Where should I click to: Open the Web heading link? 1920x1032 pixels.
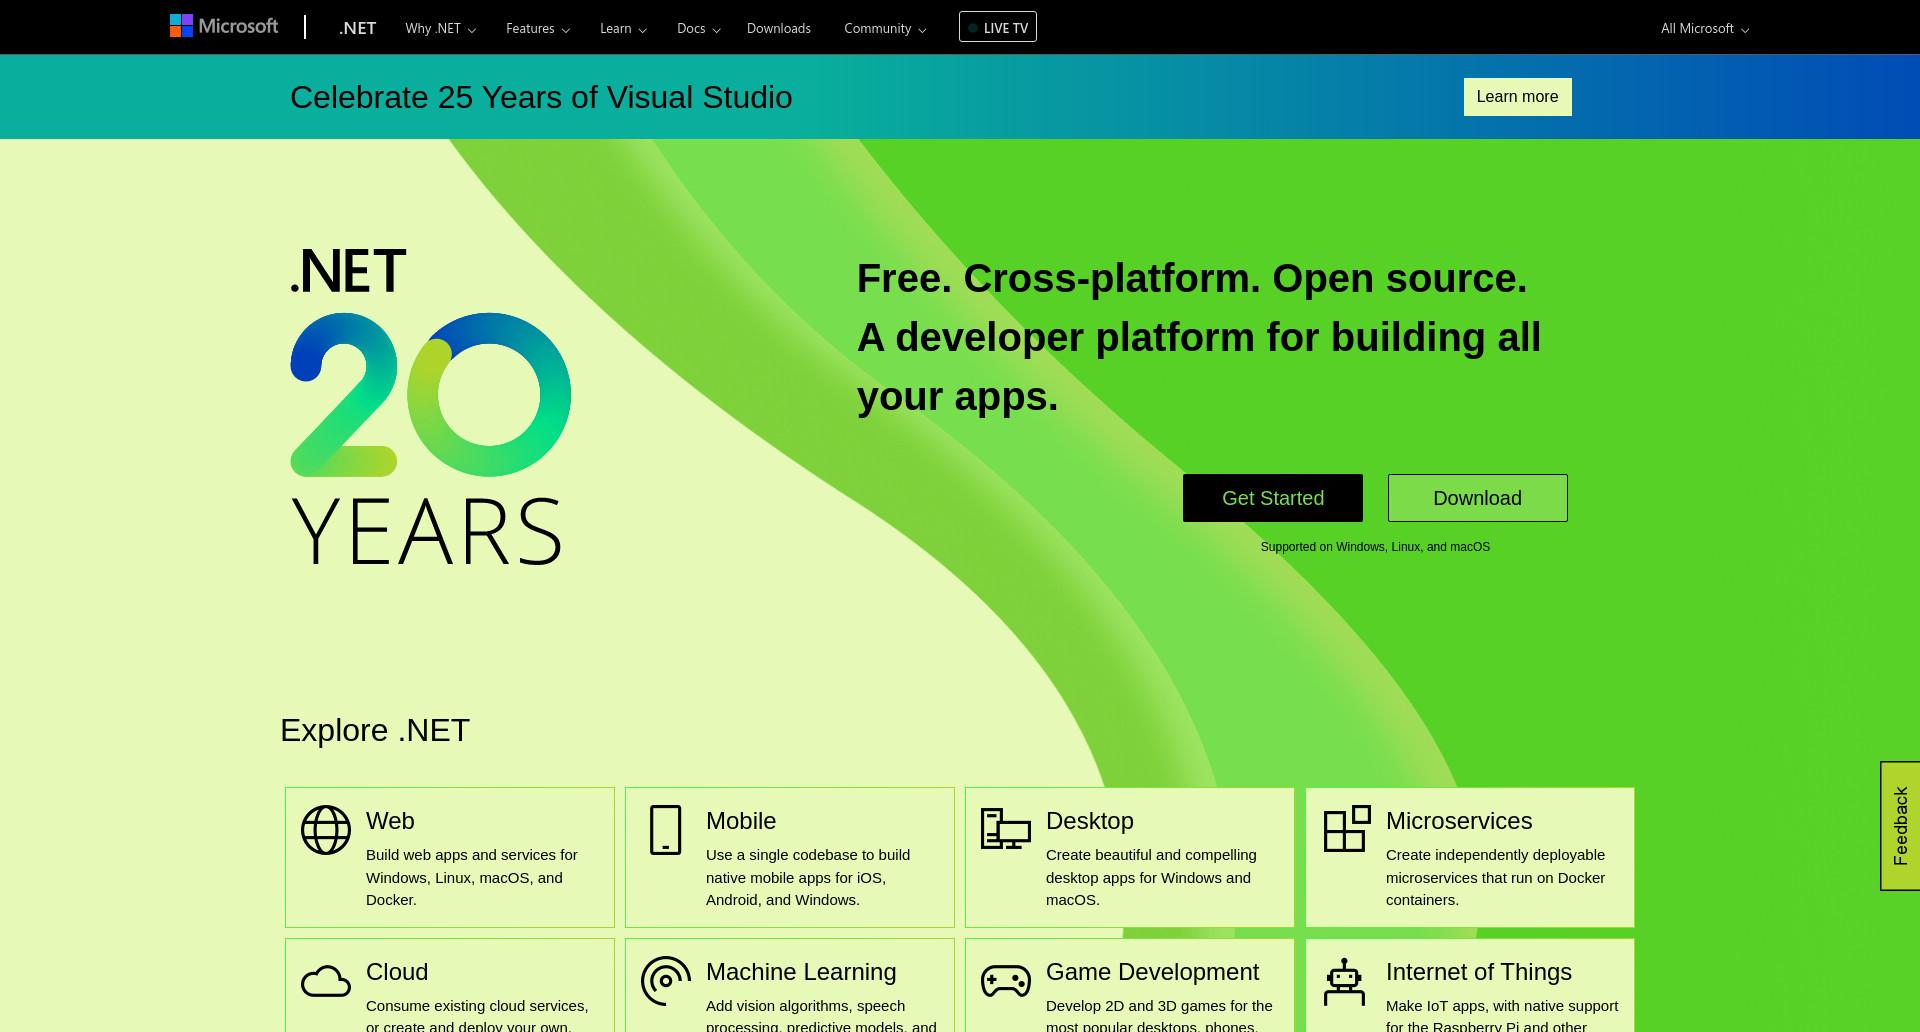point(390,821)
